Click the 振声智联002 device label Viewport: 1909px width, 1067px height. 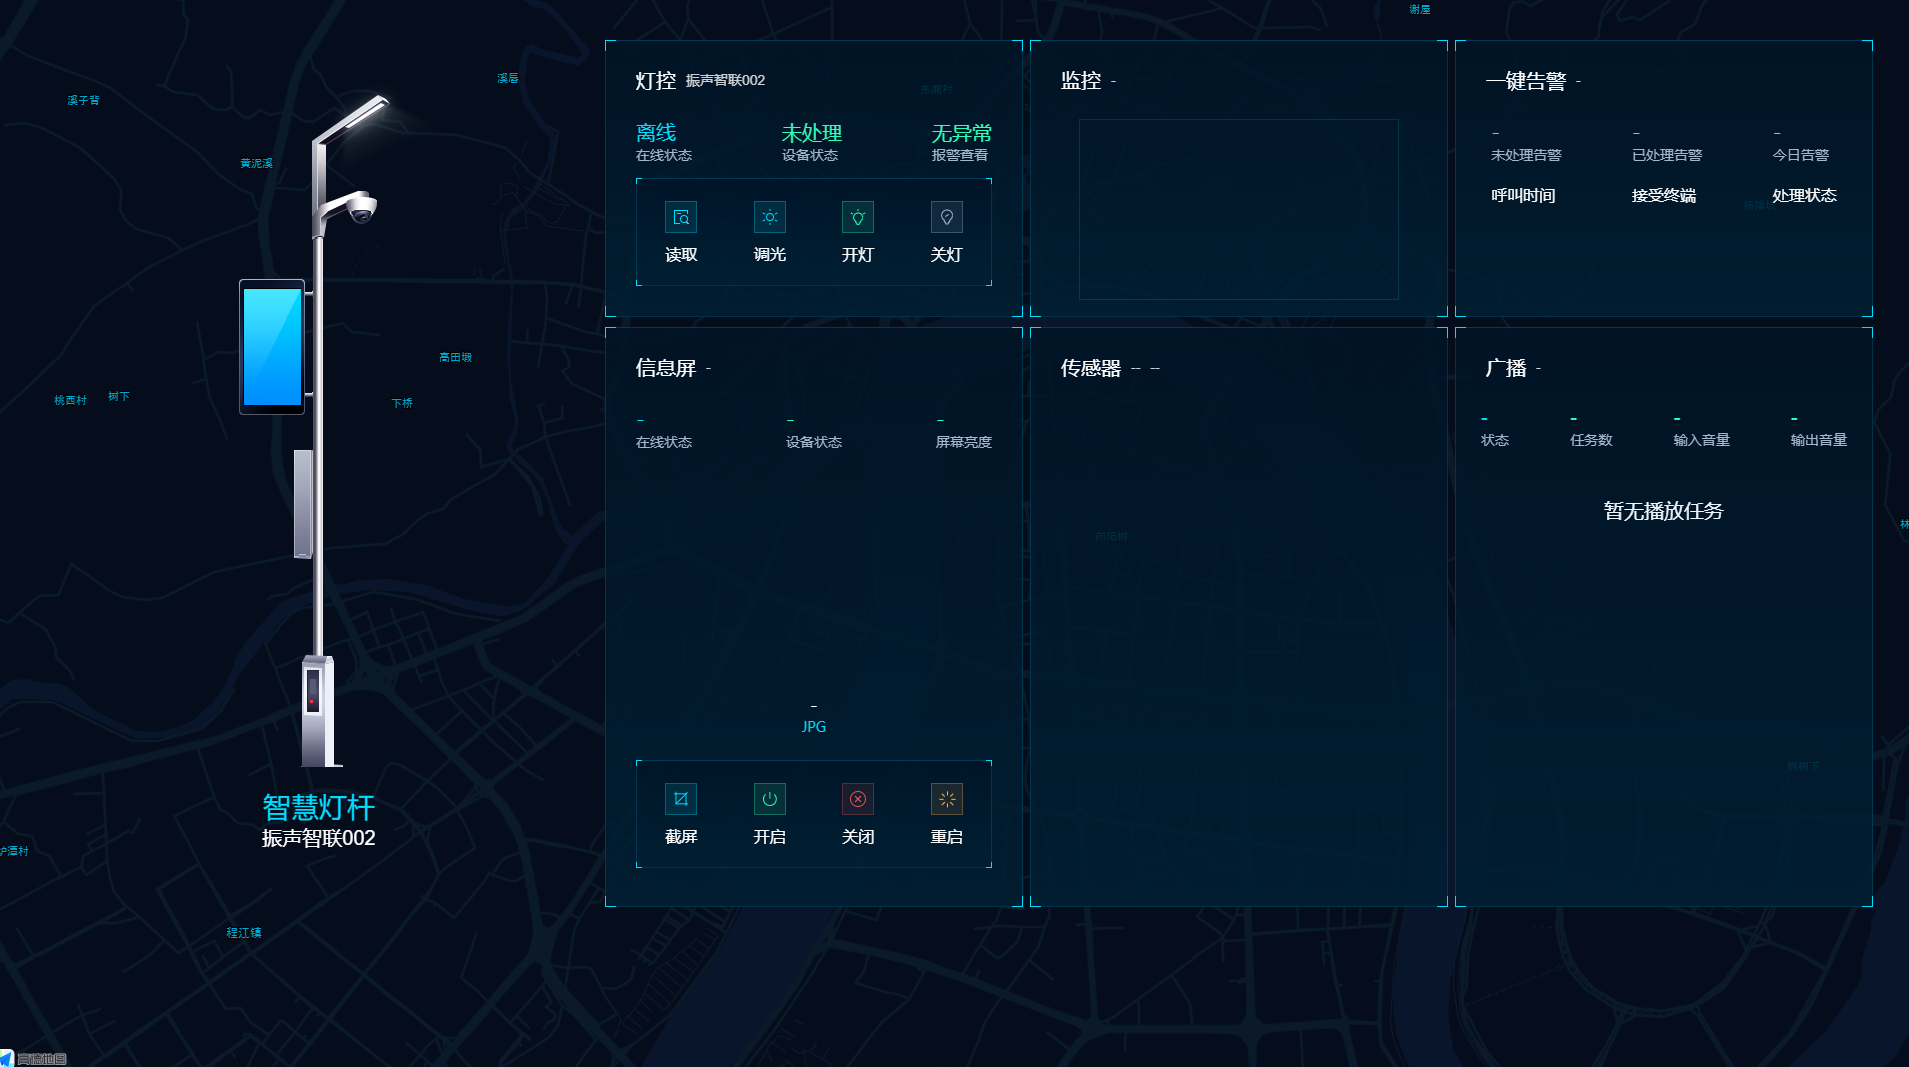click(725, 81)
